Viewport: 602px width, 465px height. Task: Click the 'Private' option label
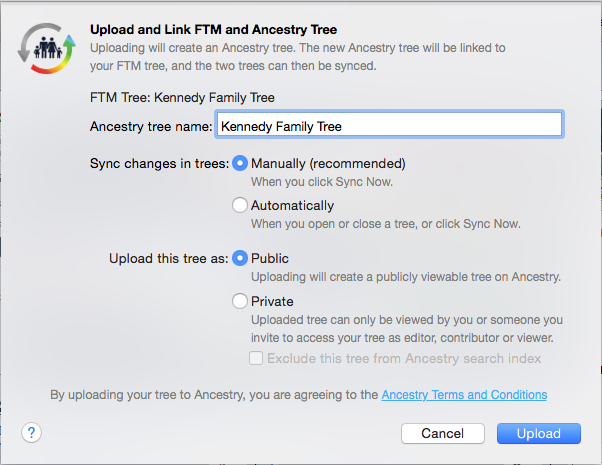[272, 301]
